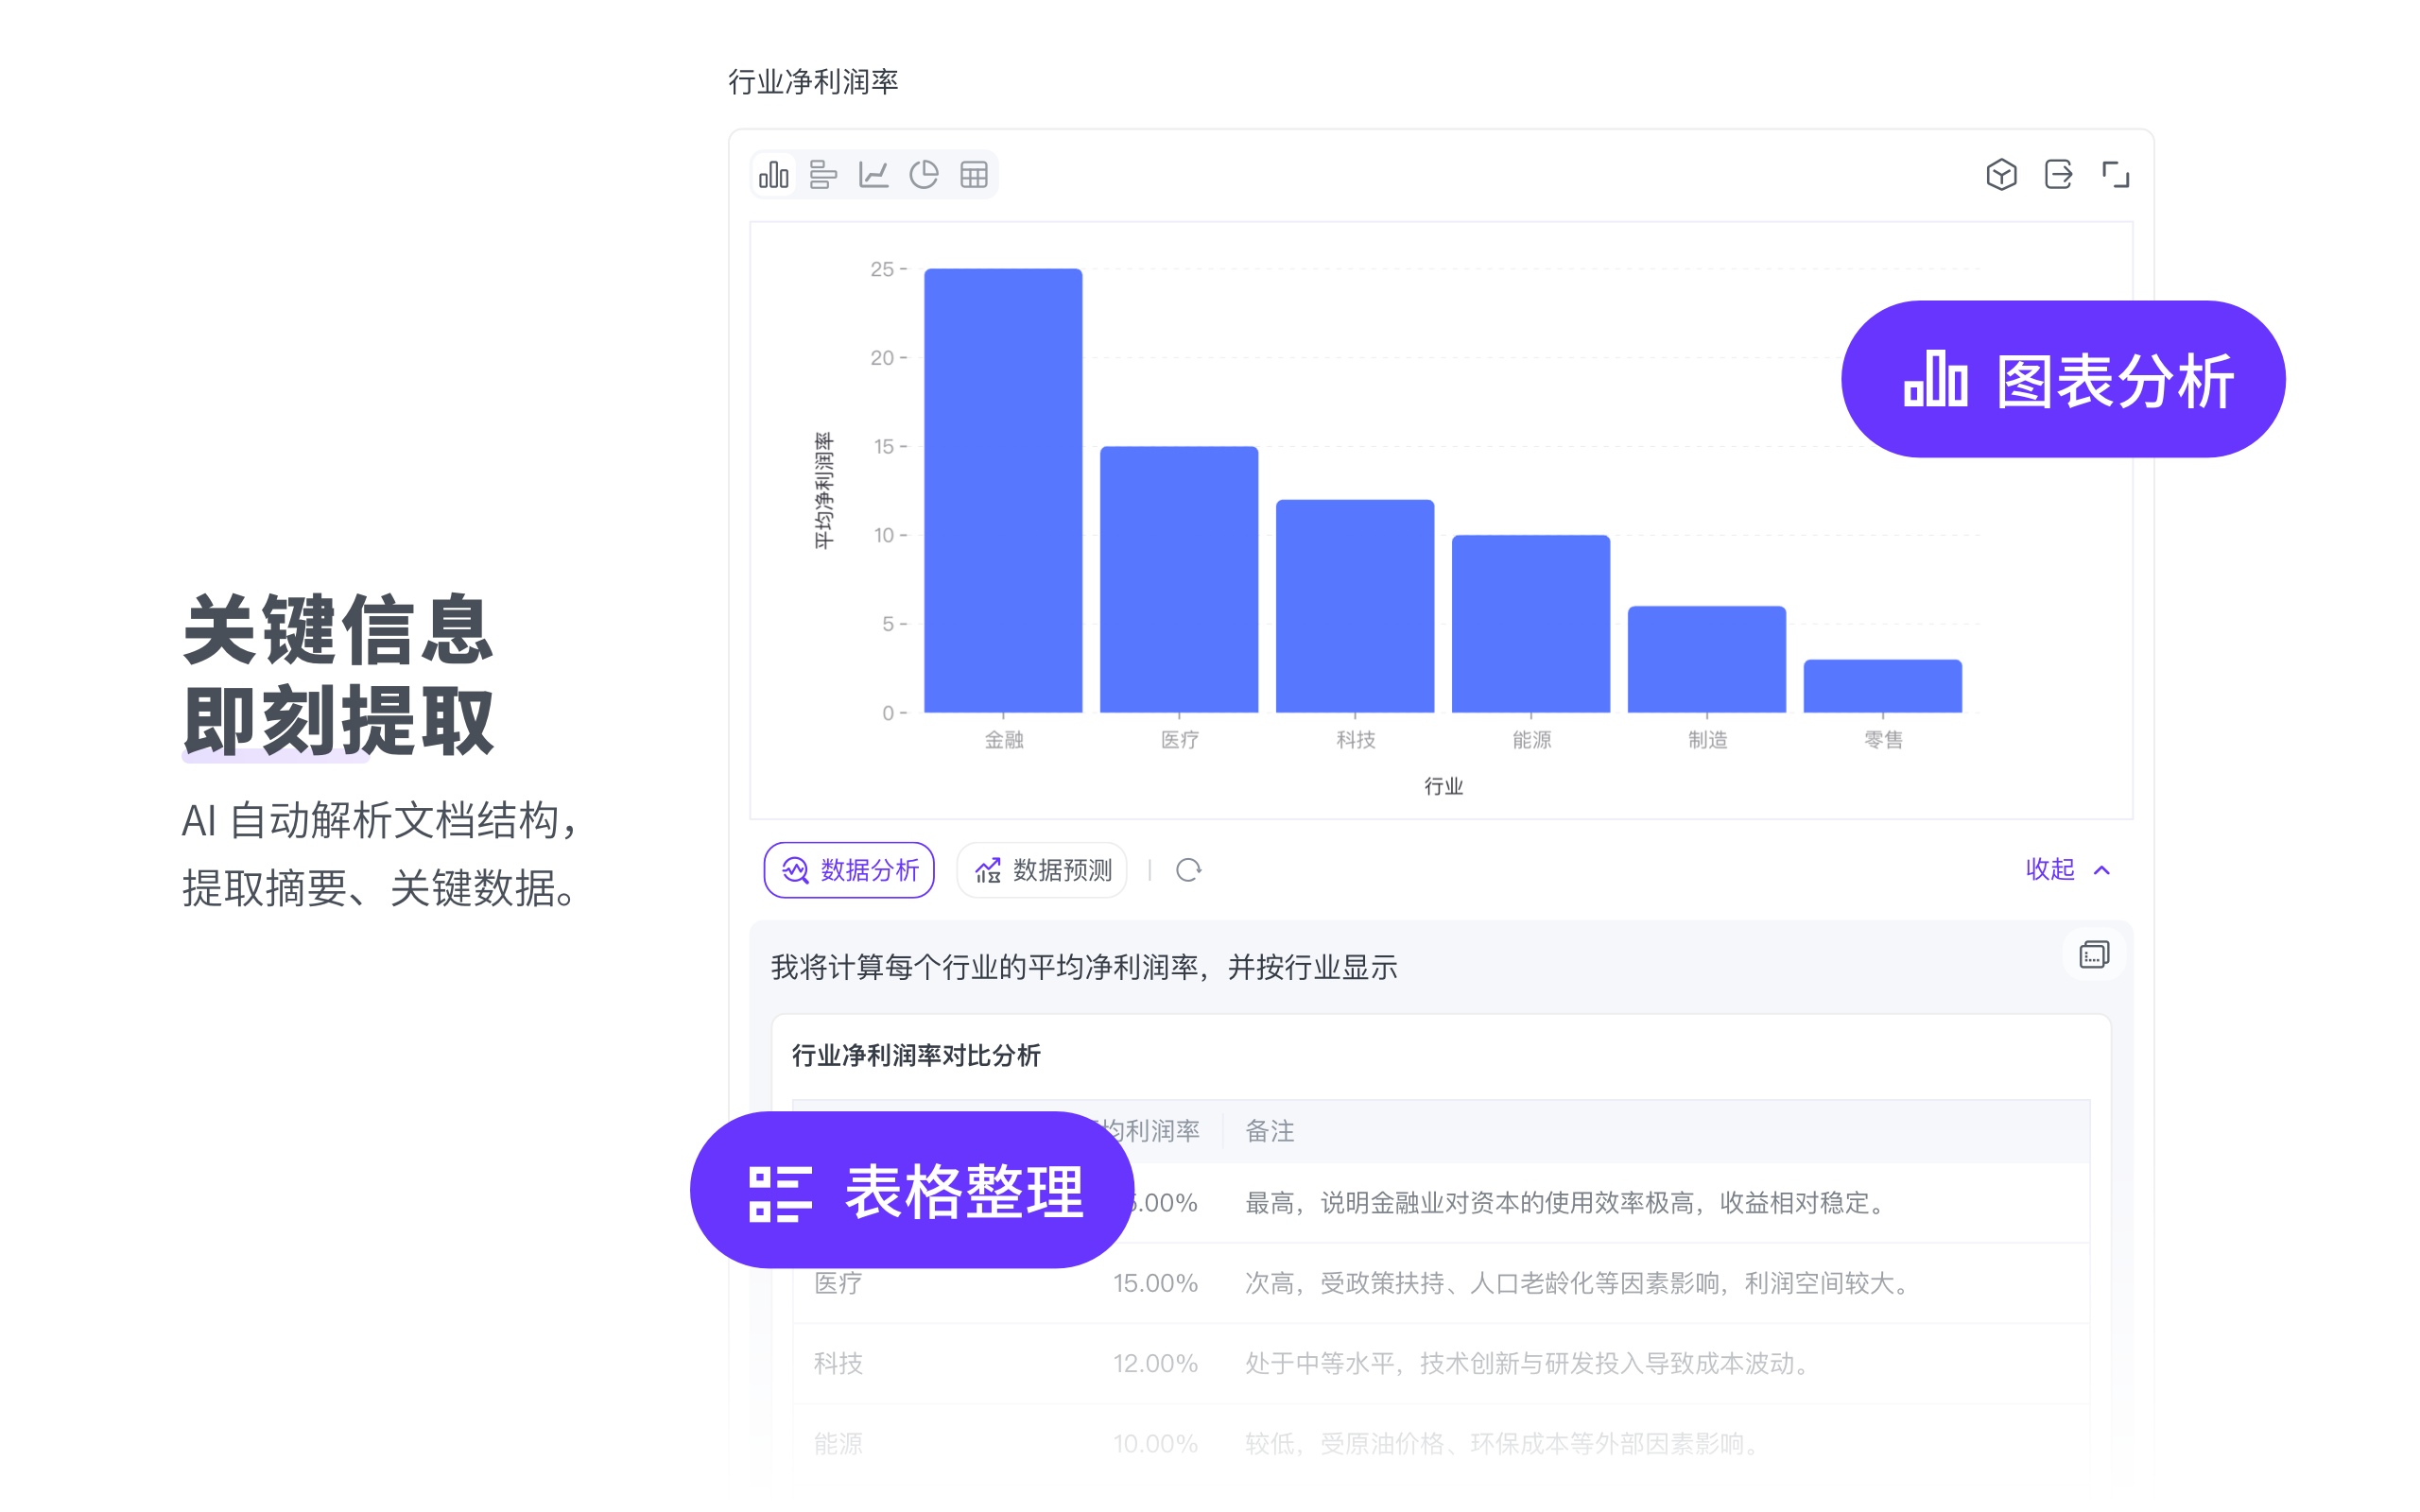Click the 行业 x-axis label
This screenshot has height=1512, width=2420.
pos(1443,786)
